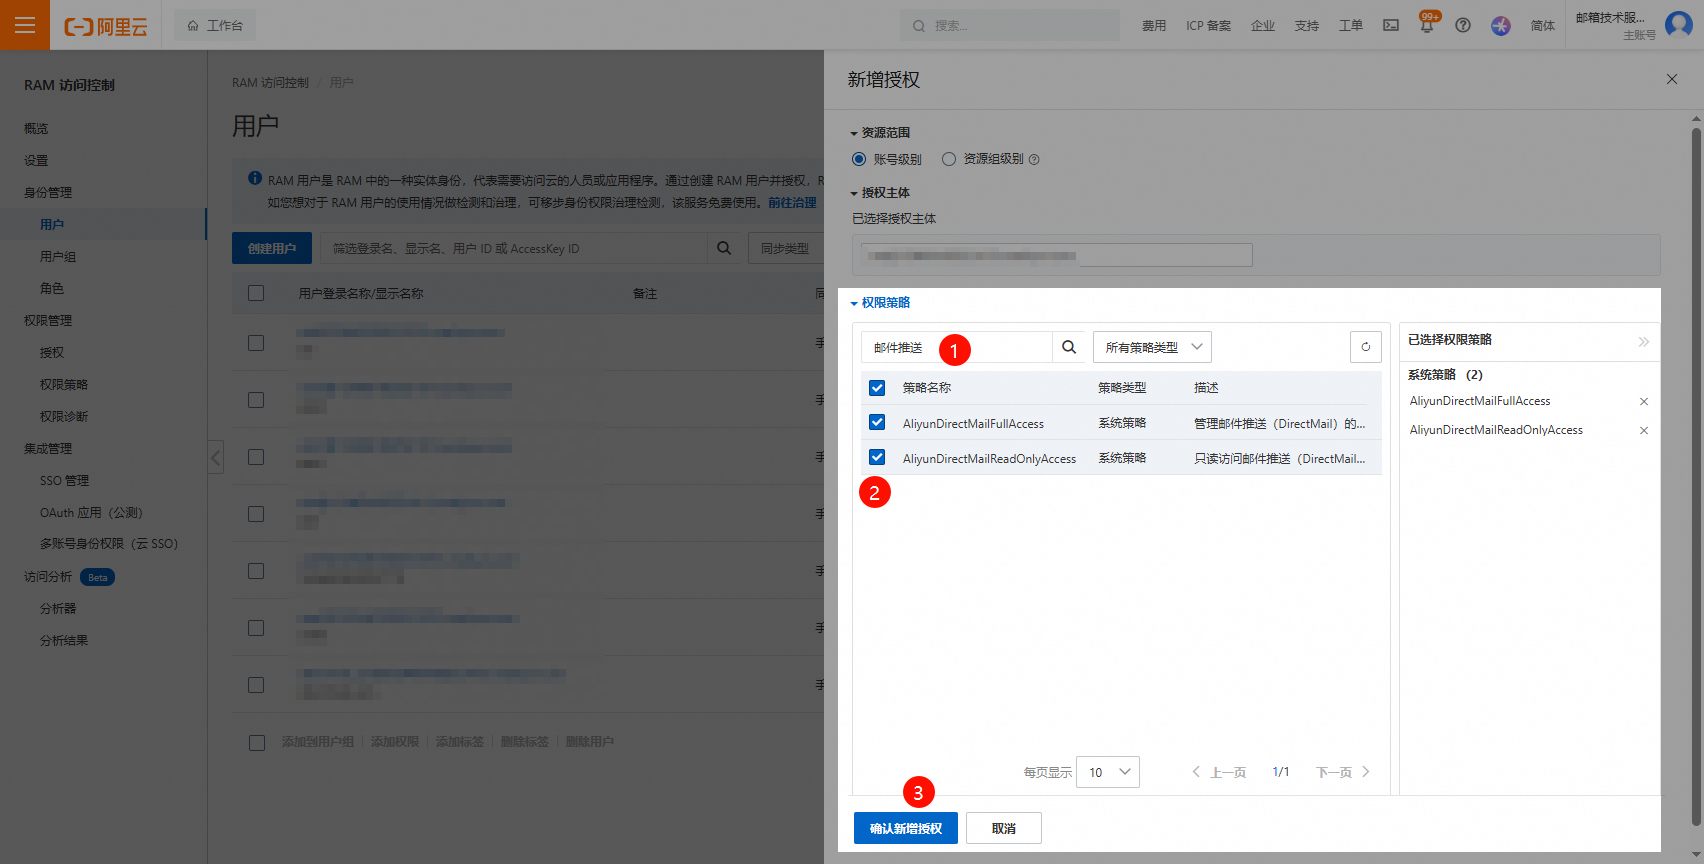The height and width of the screenshot is (864, 1704).
Task: Open the 同步类型 dropdown
Action: tap(786, 248)
